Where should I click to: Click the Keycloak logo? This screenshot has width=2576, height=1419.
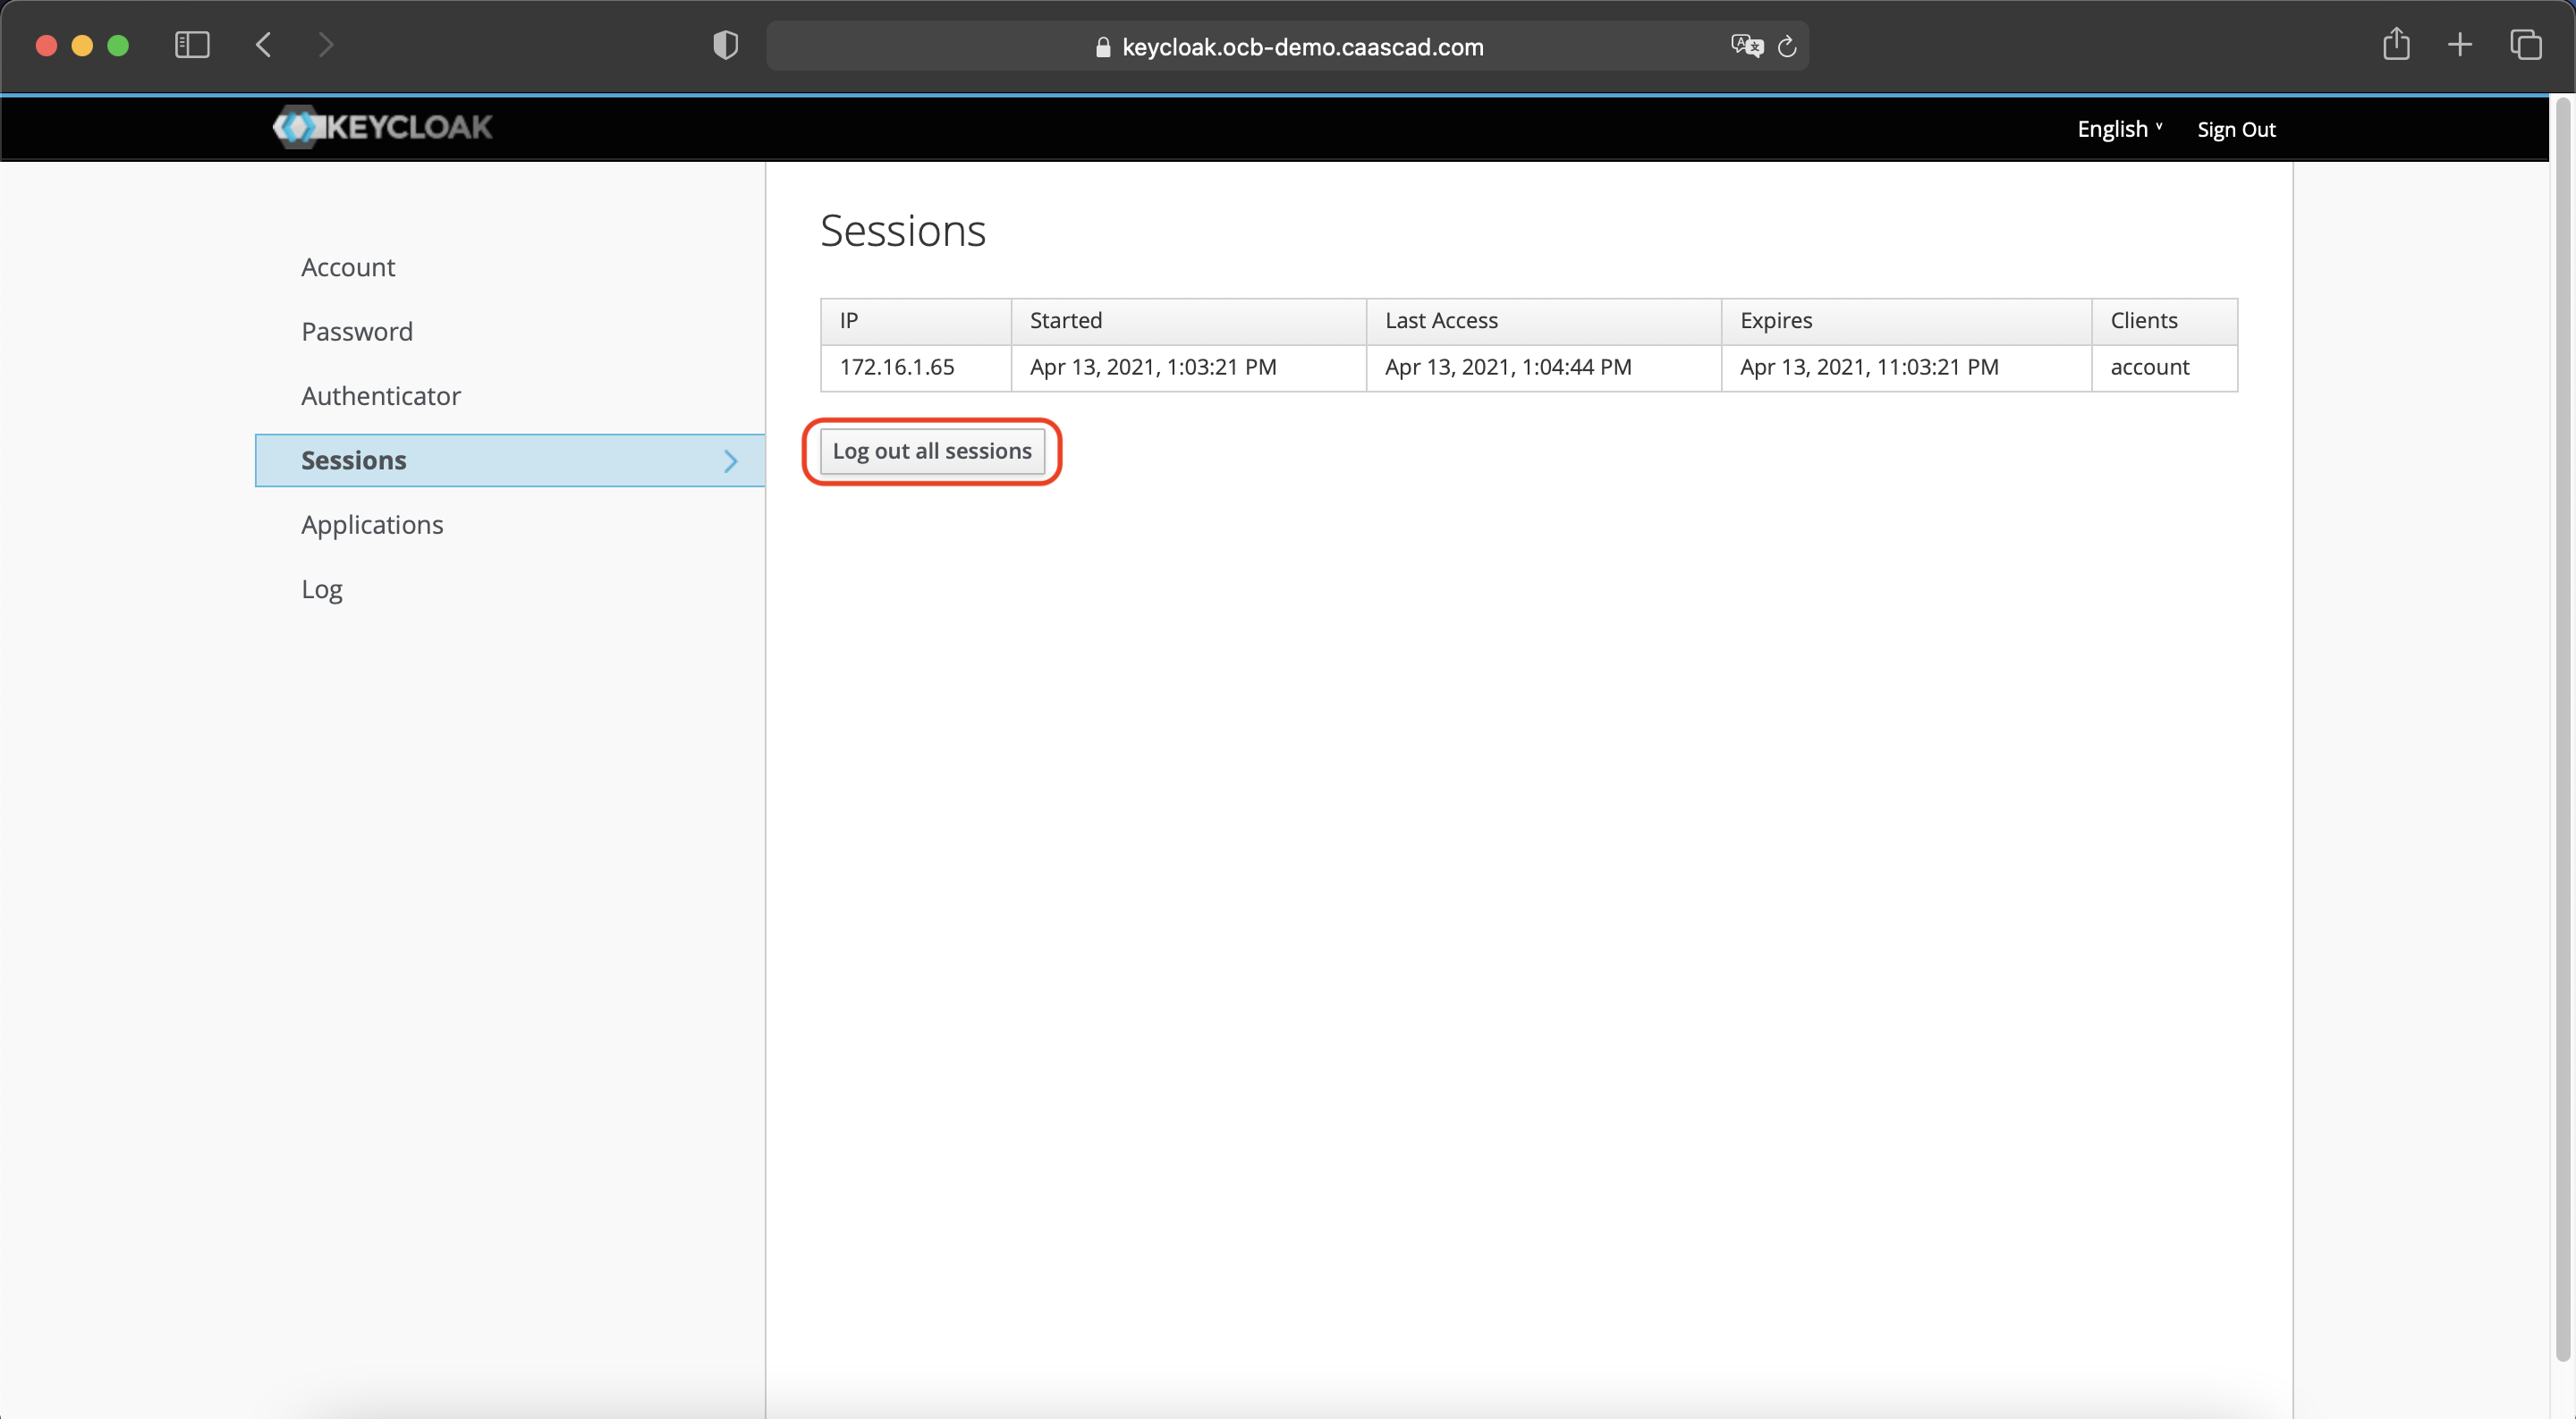click(x=383, y=127)
